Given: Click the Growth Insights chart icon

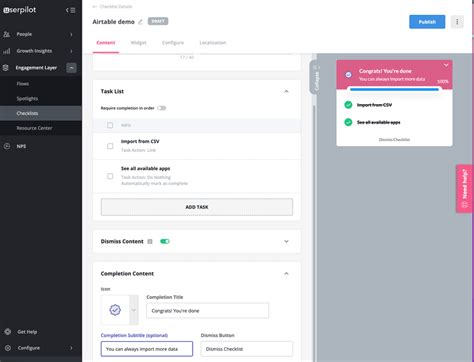Looking at the screenshot, I should [6, 51].
